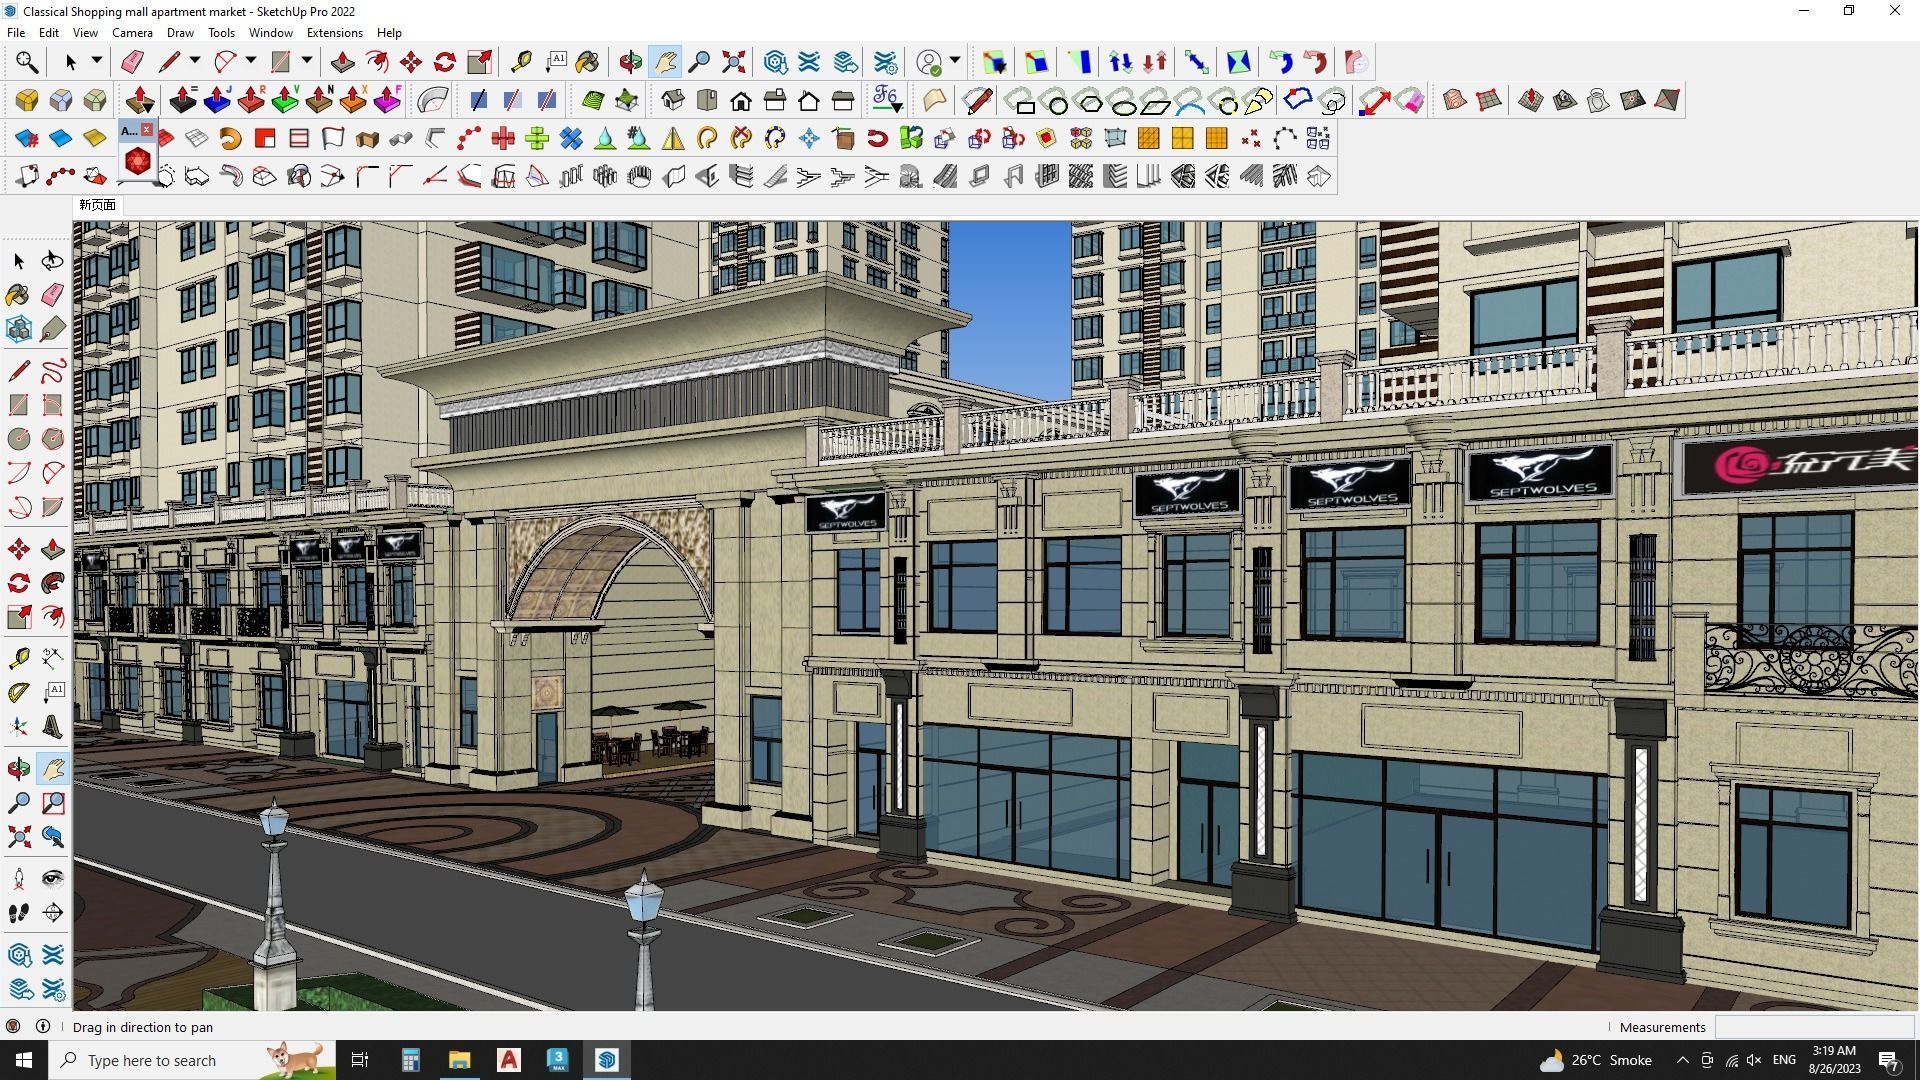Open 3ds Max from the taskbar

click(x=558, y=1060)
